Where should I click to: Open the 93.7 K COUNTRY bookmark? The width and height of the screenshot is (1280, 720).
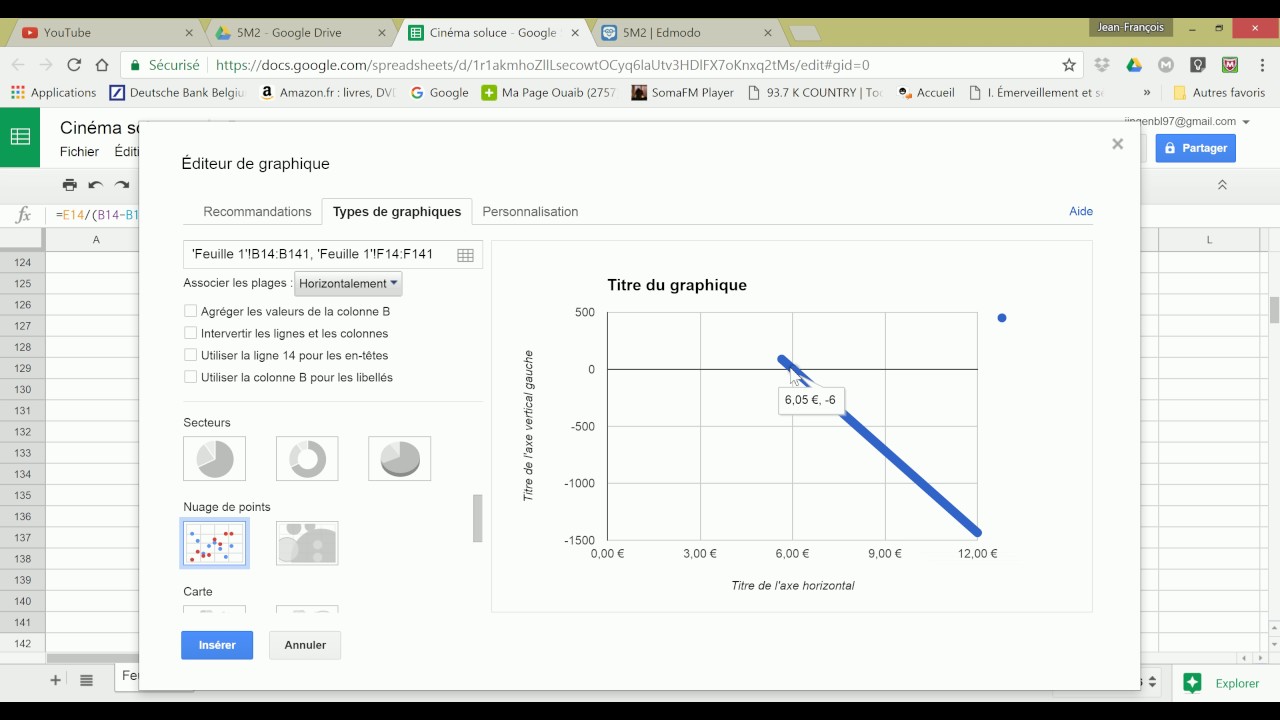815,92
